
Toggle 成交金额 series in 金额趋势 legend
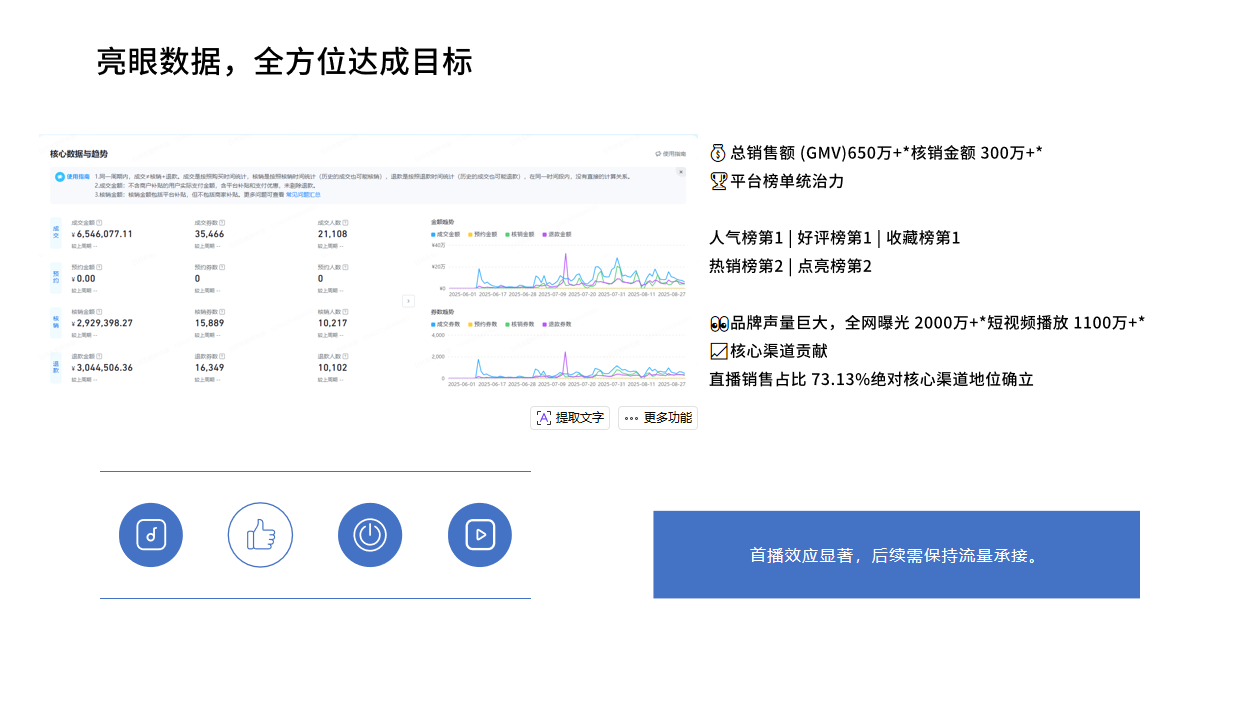point(446,234)
